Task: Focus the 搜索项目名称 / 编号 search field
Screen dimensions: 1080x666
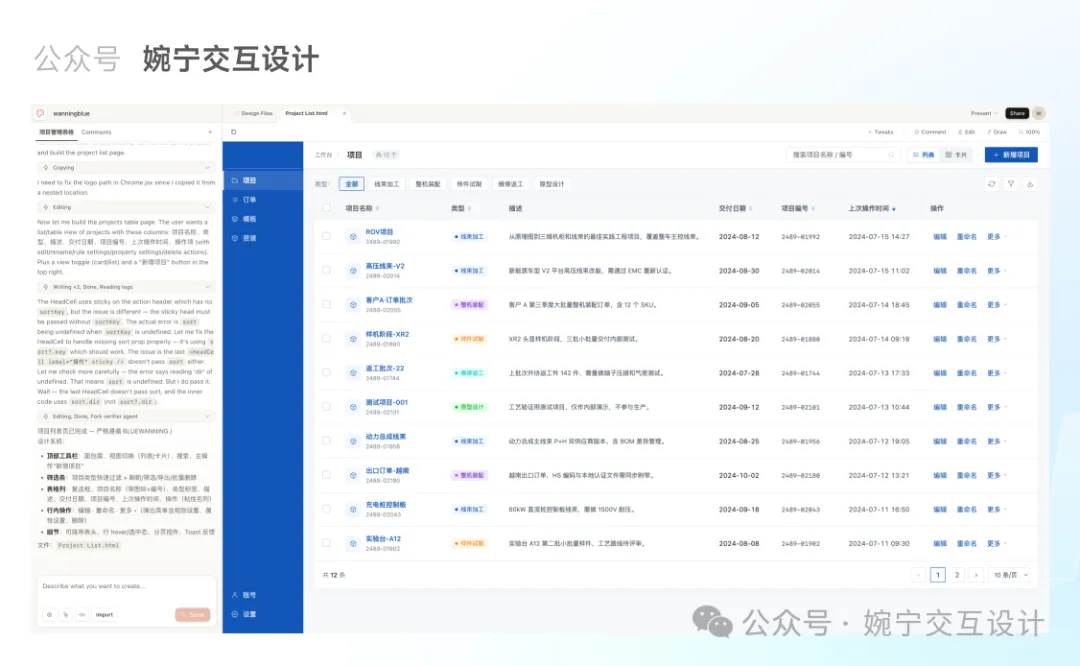Action: 843,155
